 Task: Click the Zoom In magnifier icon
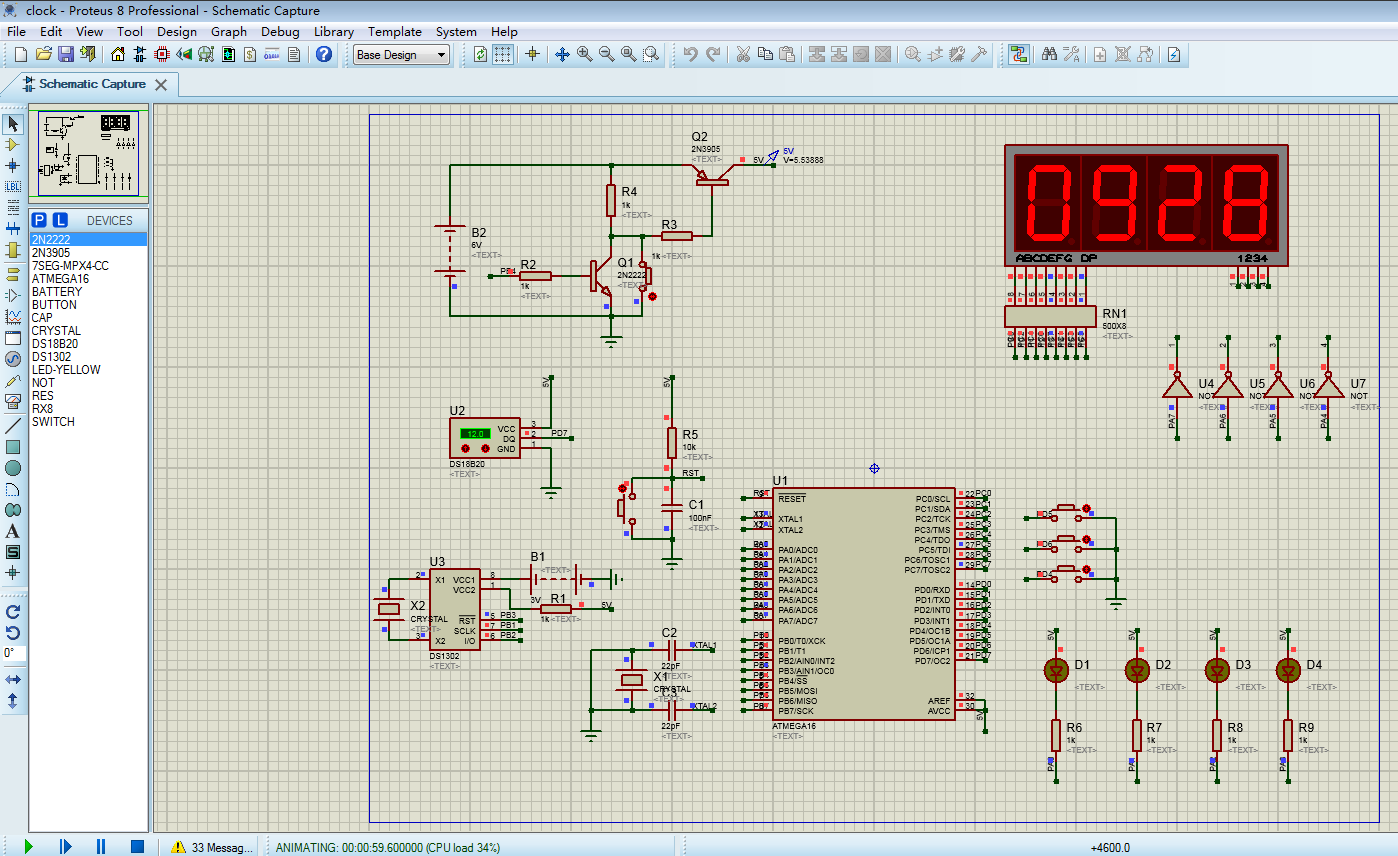(x=584, y=54)
